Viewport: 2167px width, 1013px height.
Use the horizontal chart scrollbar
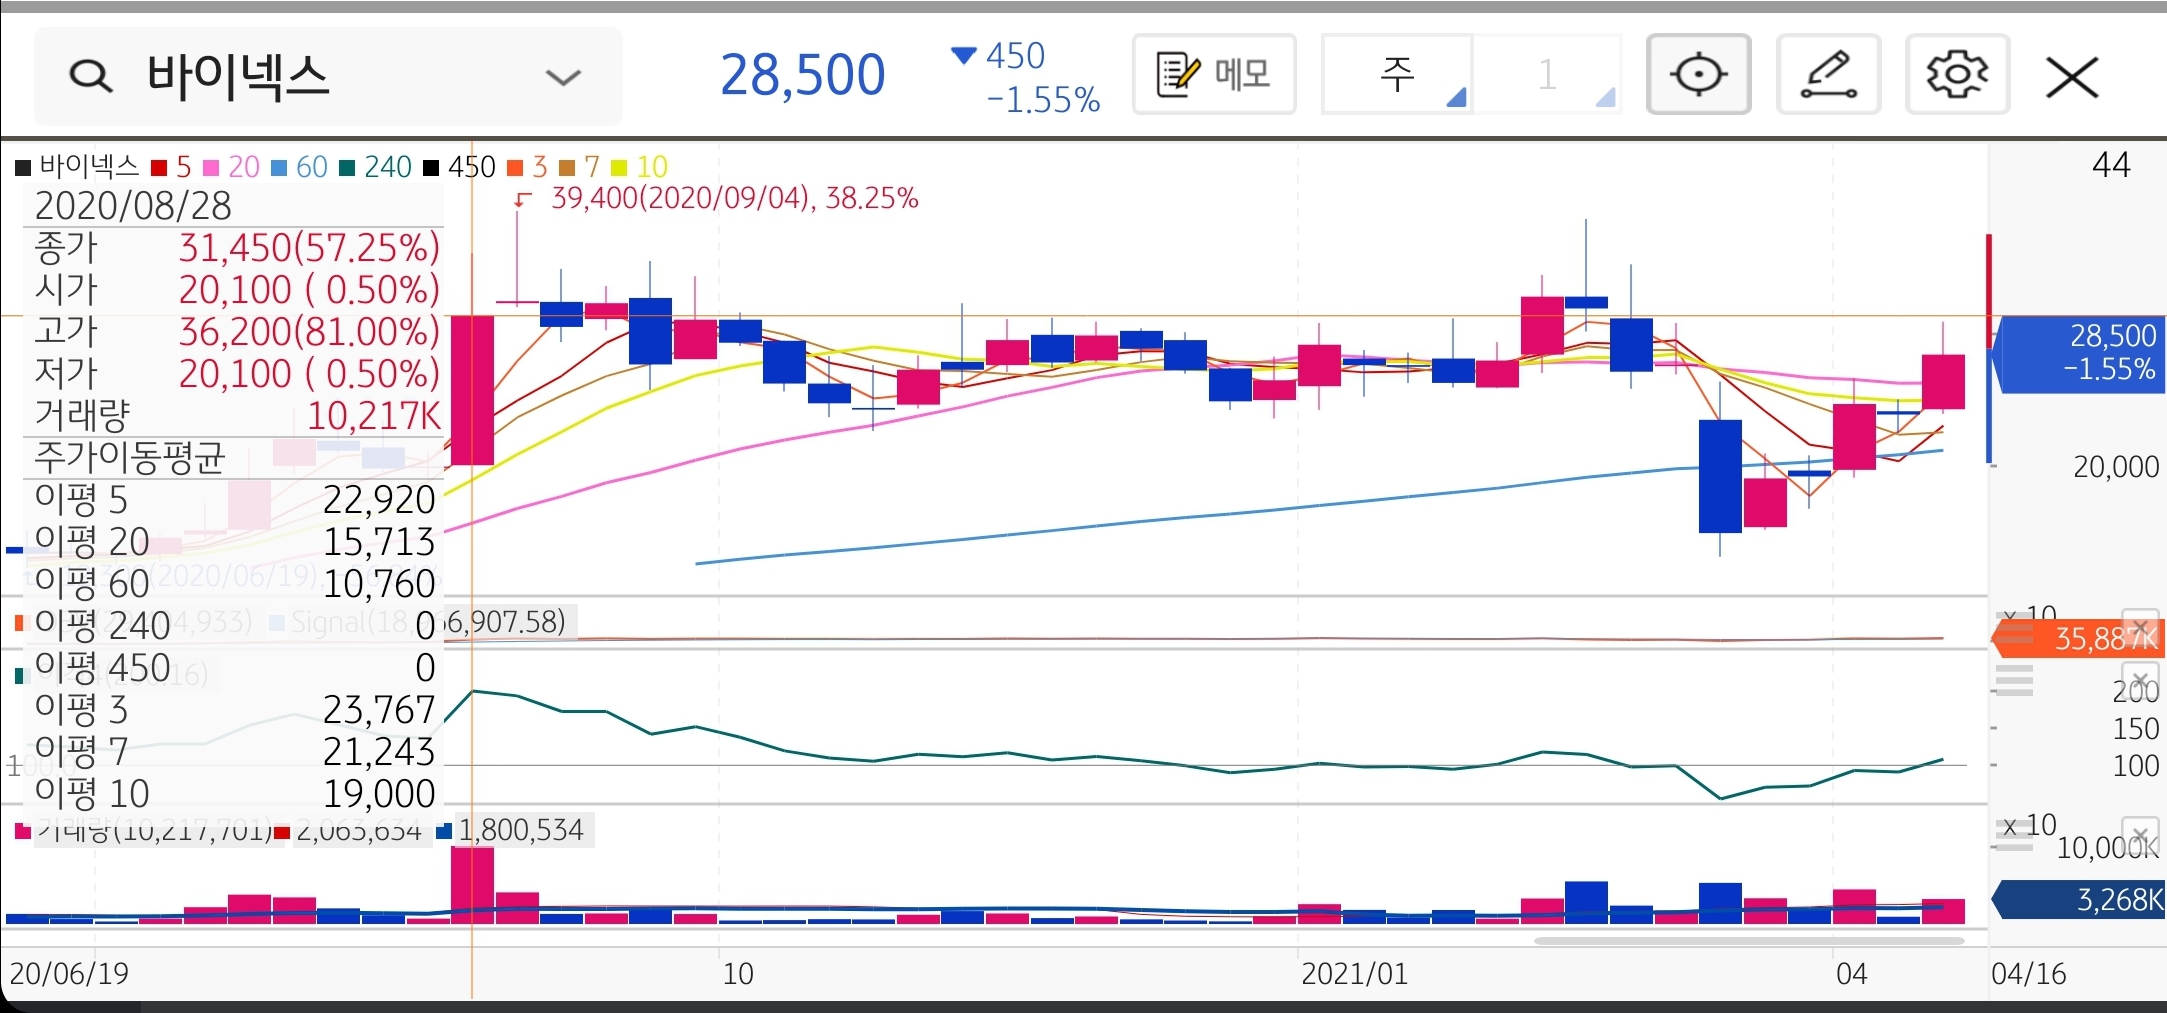[x=1748, y=941]
